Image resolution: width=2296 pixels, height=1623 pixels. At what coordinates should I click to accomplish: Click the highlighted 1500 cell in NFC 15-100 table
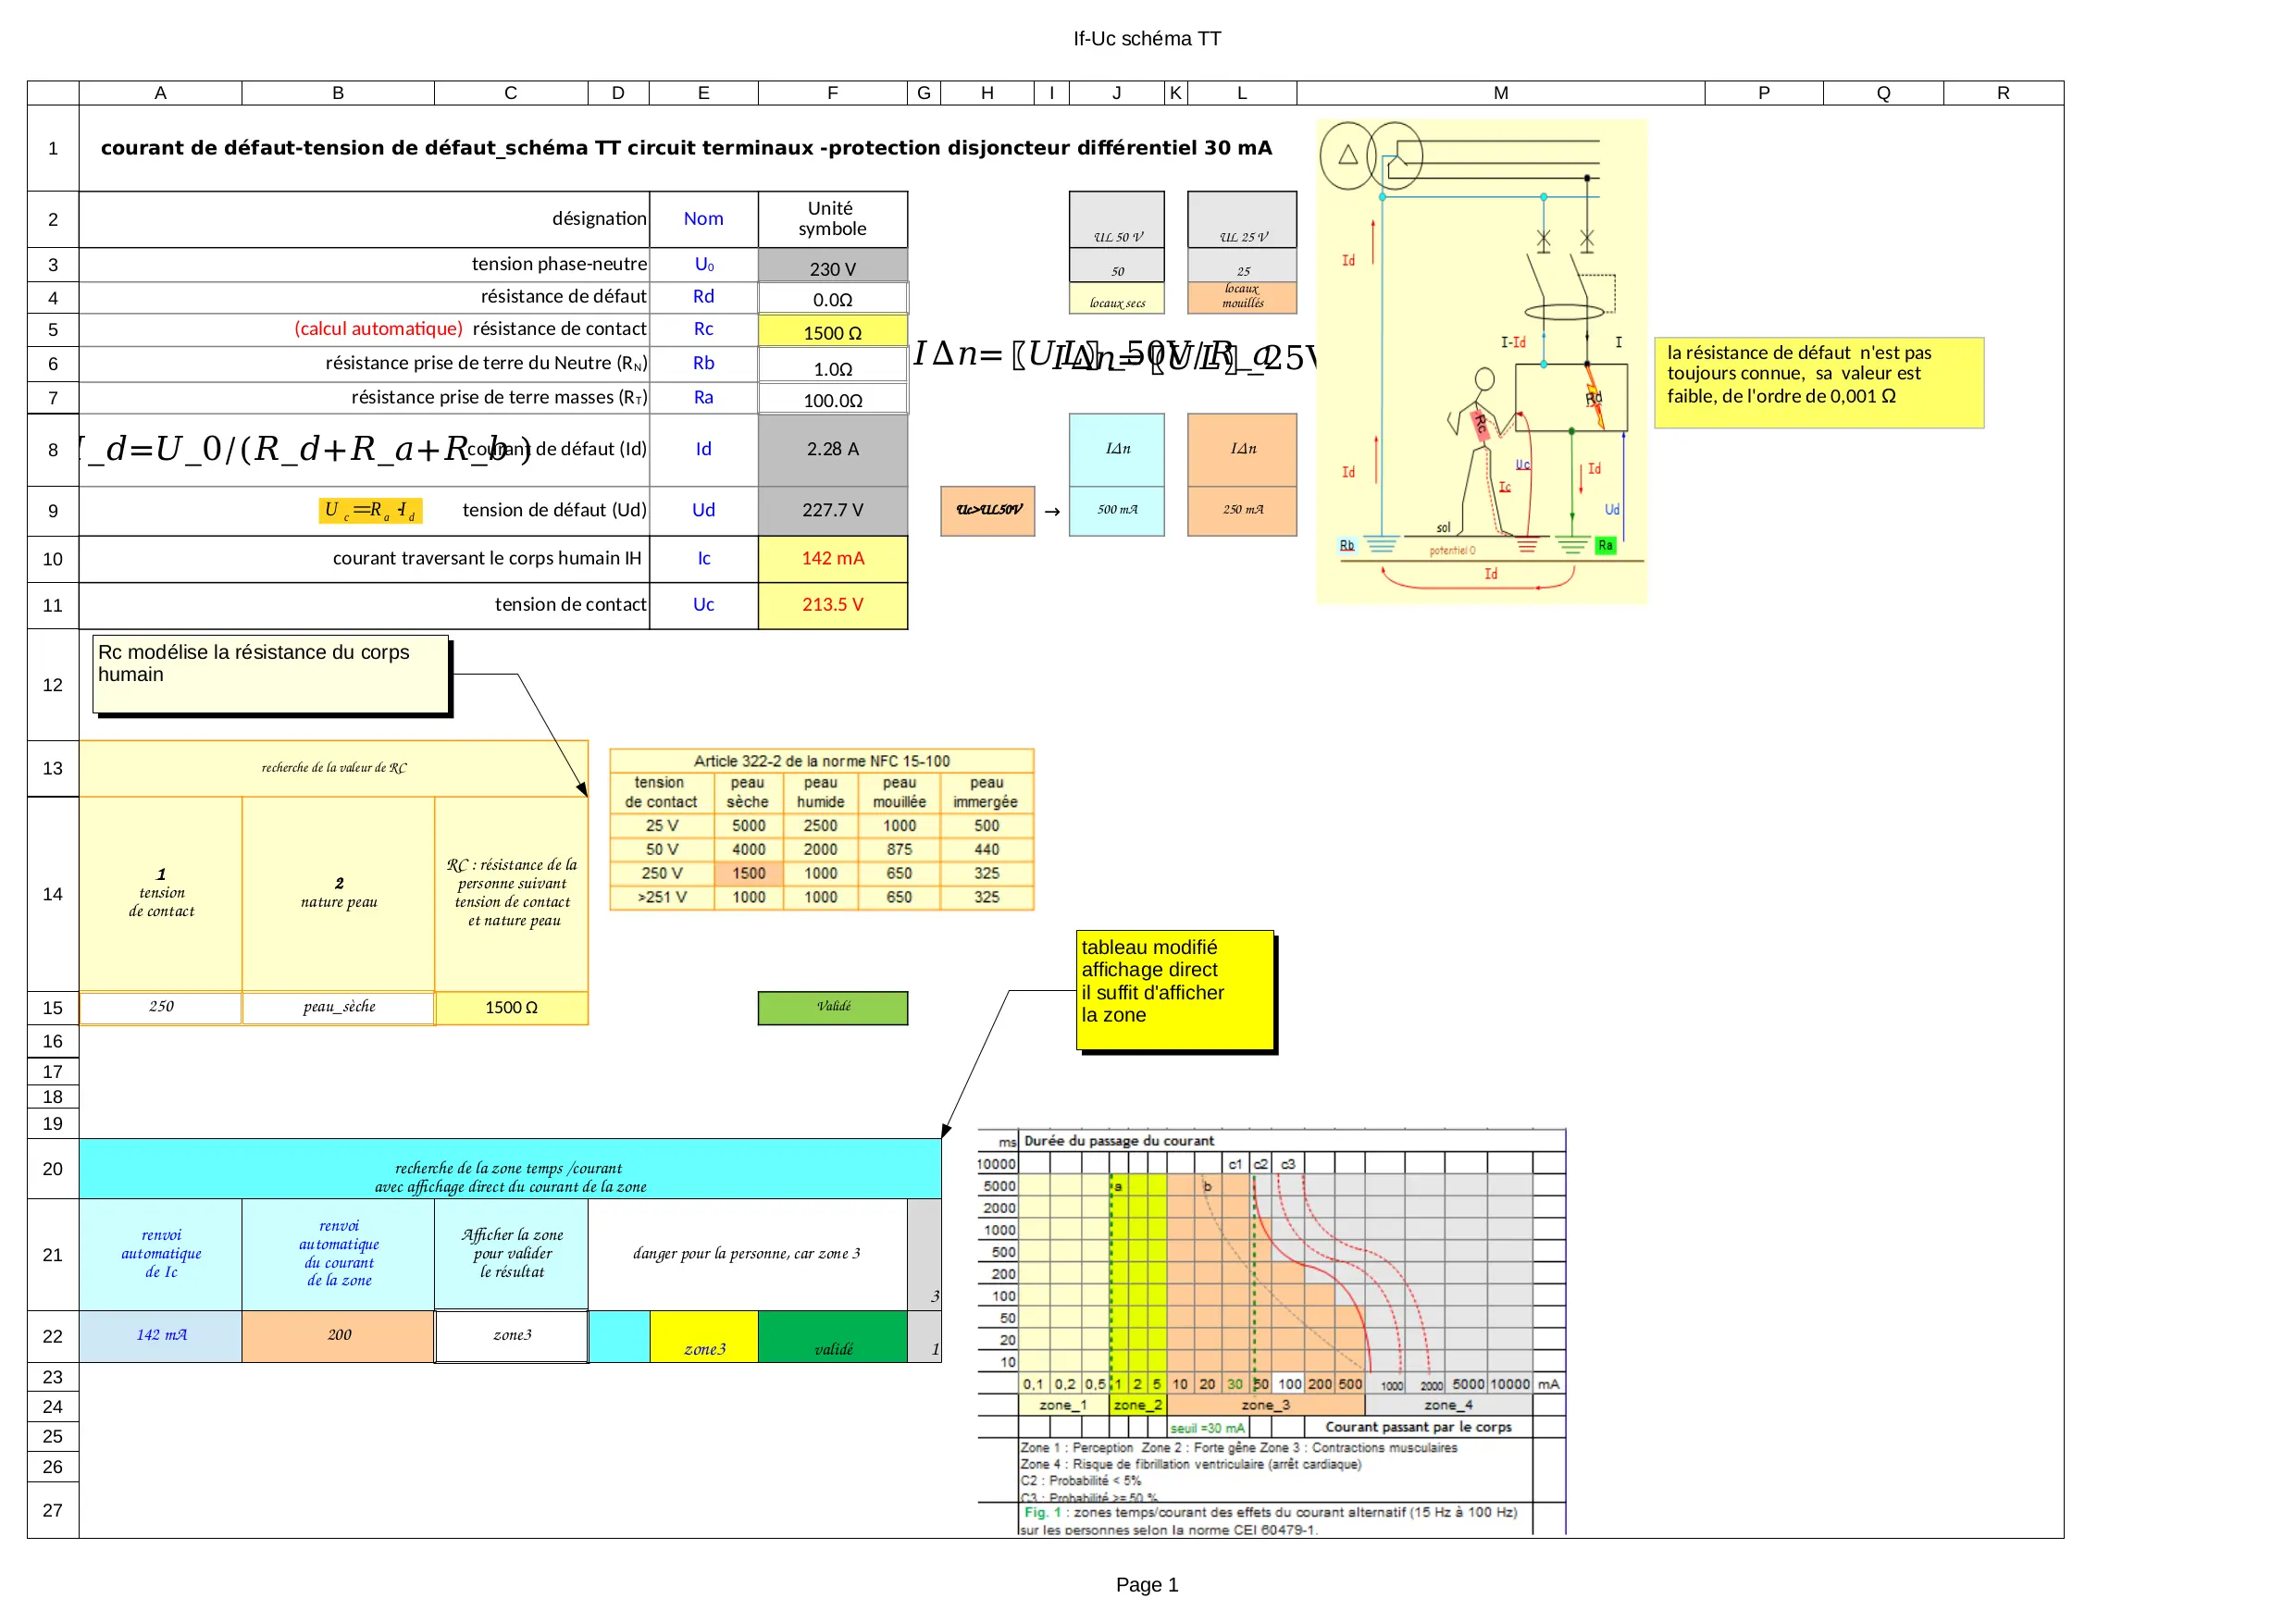coord(748,873)
